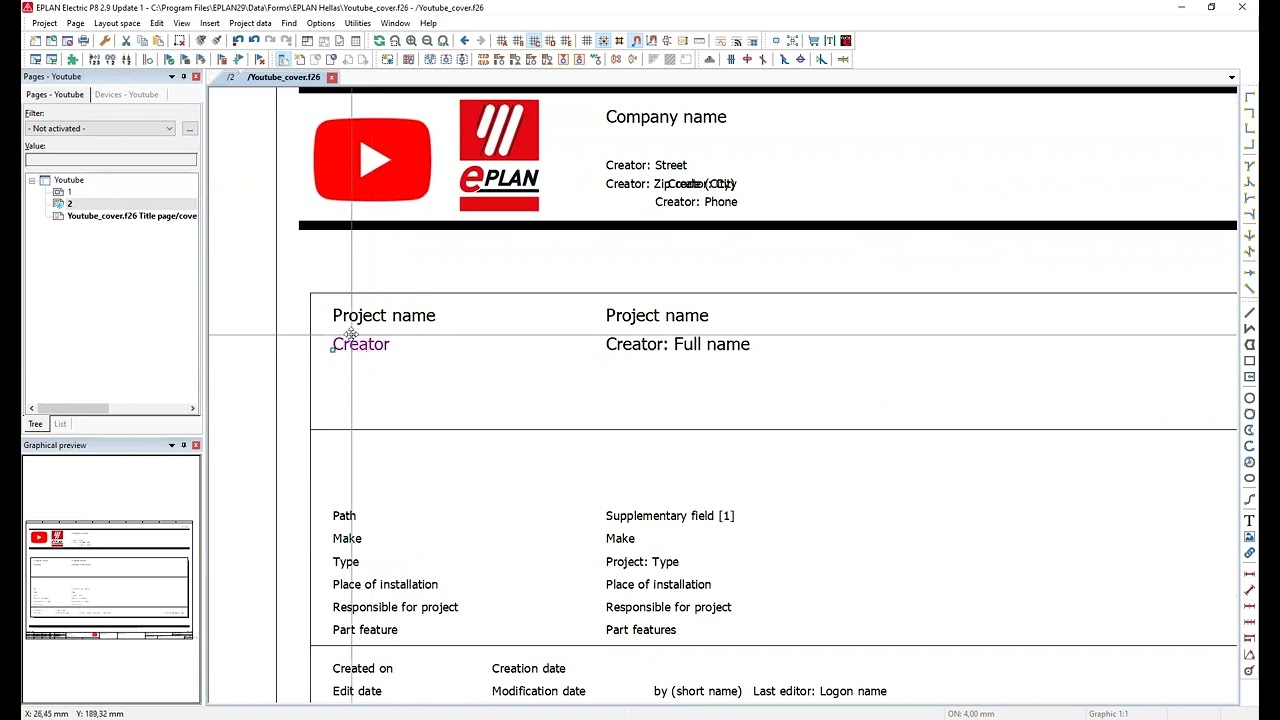This screenshot has height=720, width=1280.
Task: Select the Polyline drawing tool
Action: 1250,328
